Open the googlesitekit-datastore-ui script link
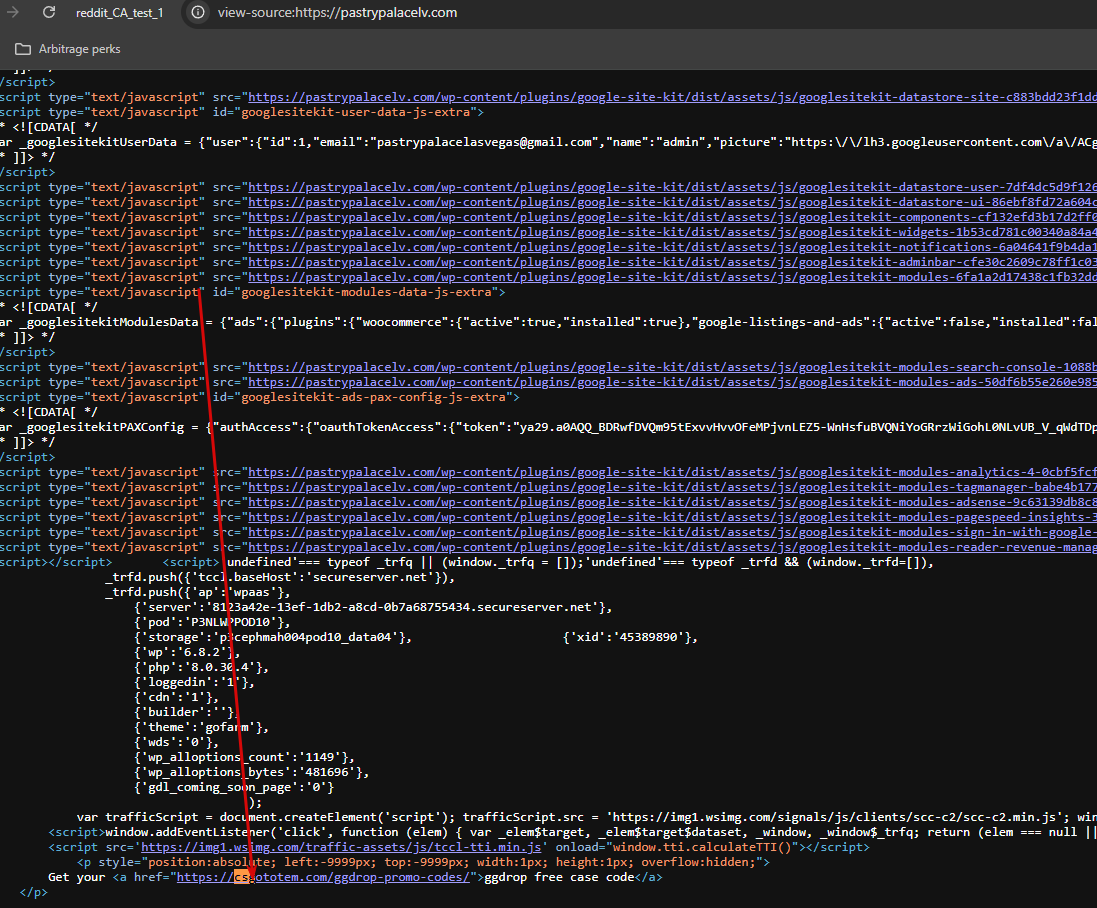This screenshot has height=908, width=1097. pyautogui.click(x=672, y=202)
